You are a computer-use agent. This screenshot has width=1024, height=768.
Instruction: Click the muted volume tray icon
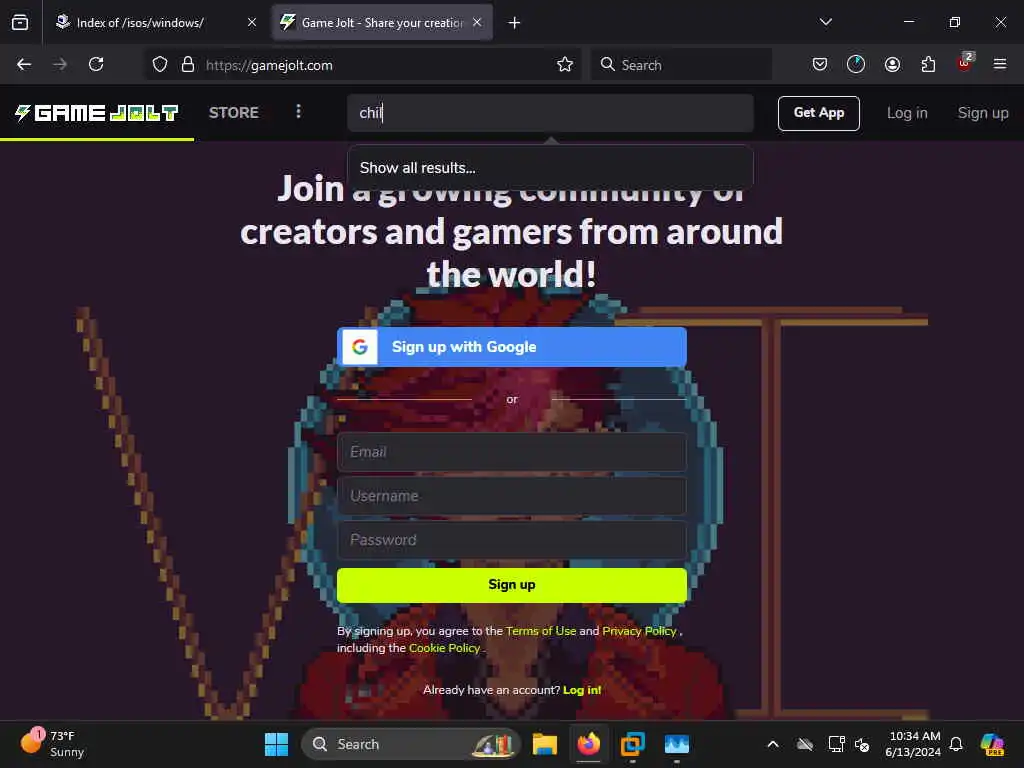(862, 744)
